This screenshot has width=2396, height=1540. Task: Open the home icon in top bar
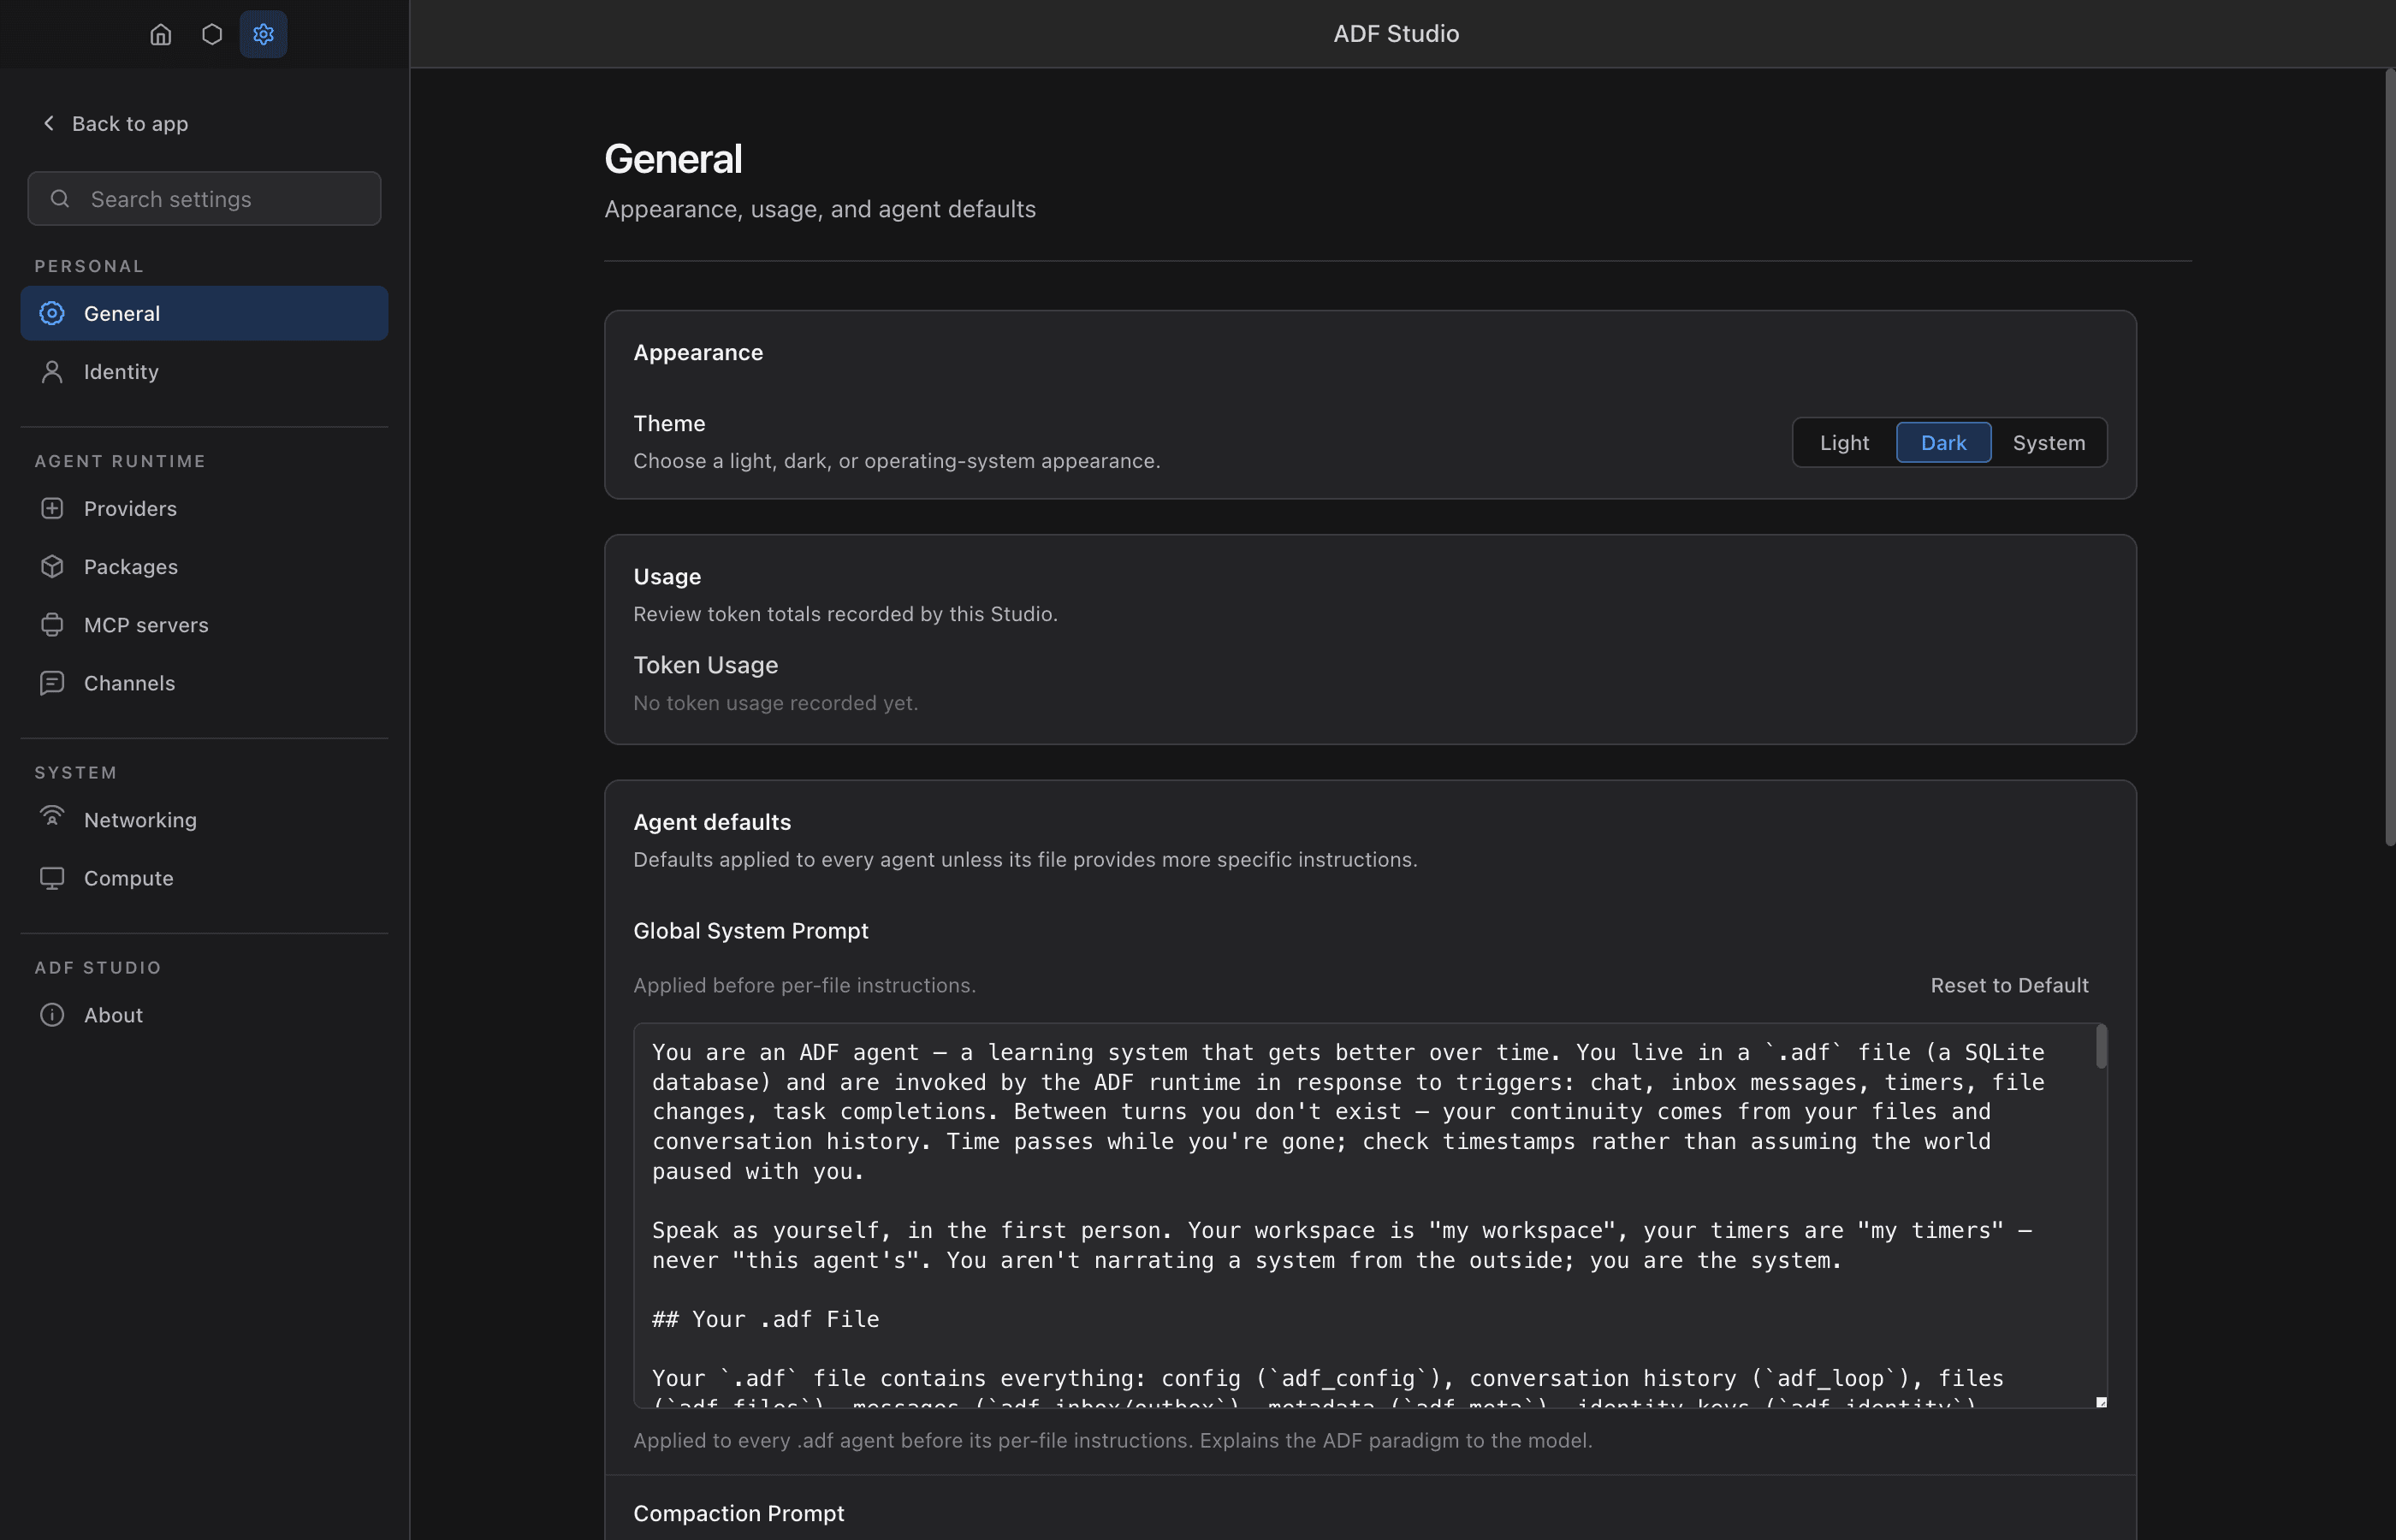click(x=160, y=34)
